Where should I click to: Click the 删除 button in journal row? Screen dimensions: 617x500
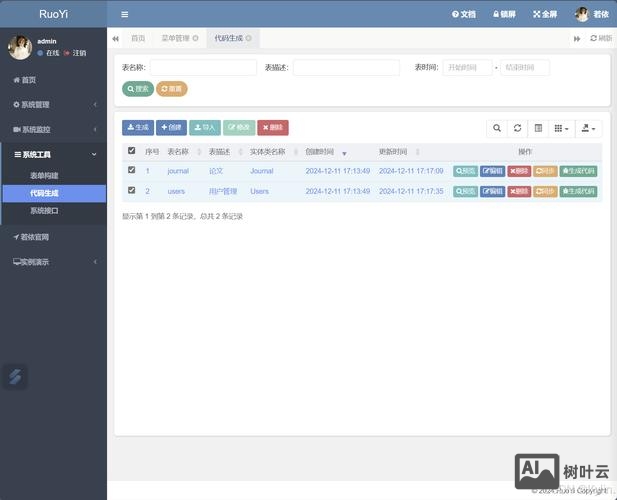[x=519, y=171]
